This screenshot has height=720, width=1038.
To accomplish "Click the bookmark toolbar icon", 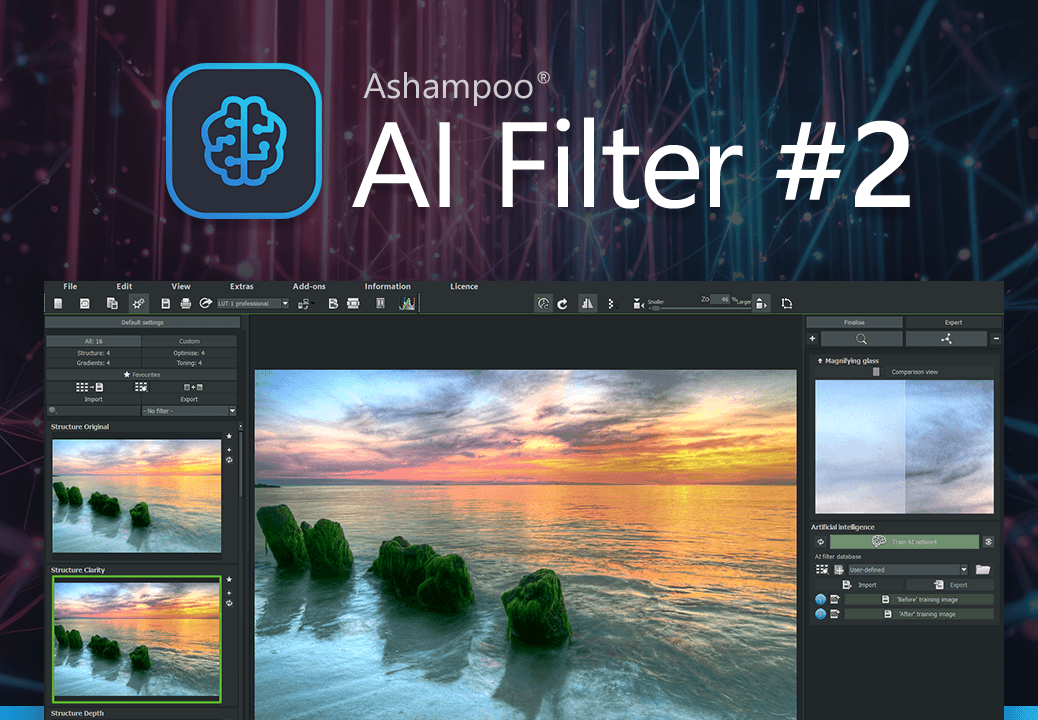I will pyautogui.click(x=381, y=304).
